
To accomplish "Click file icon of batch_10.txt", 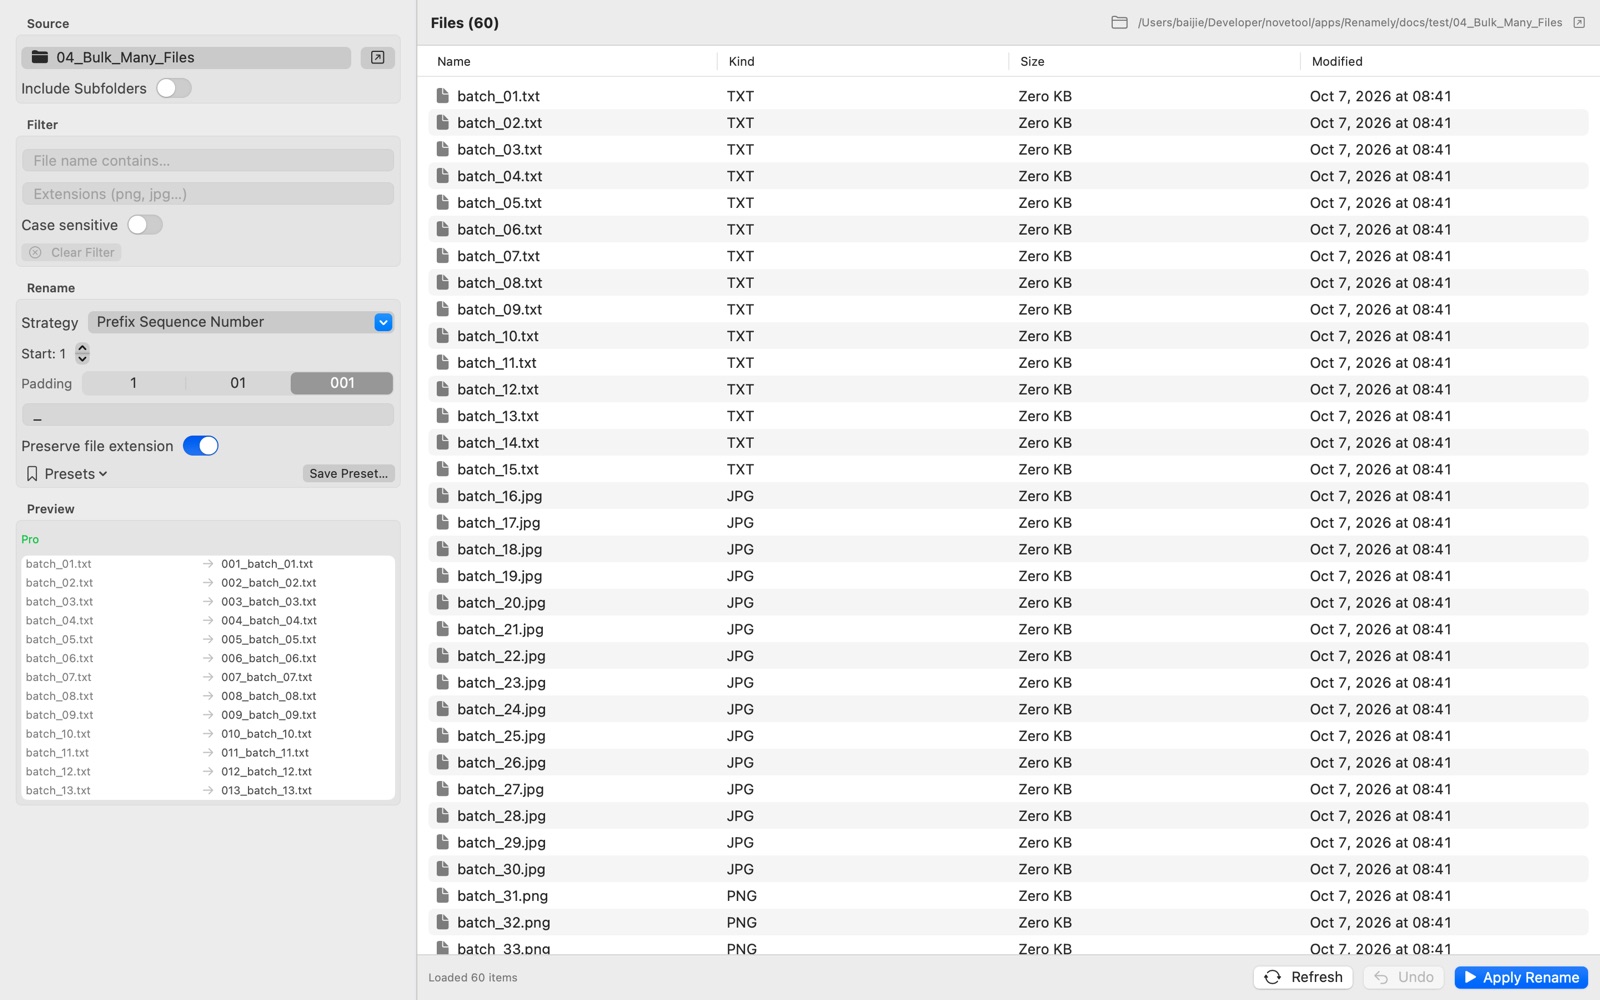I will pyautogui.click(x=442, y=336).
